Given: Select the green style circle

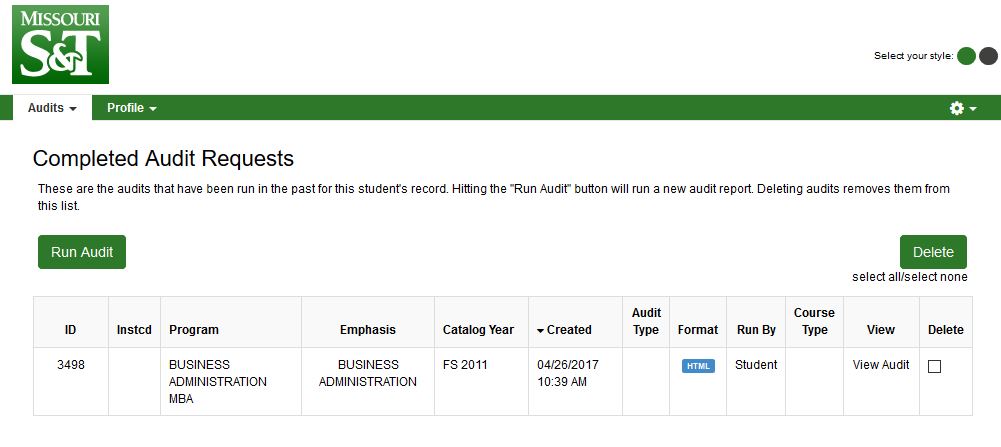Looking at the screenshot, I should [x=967, y=56].
